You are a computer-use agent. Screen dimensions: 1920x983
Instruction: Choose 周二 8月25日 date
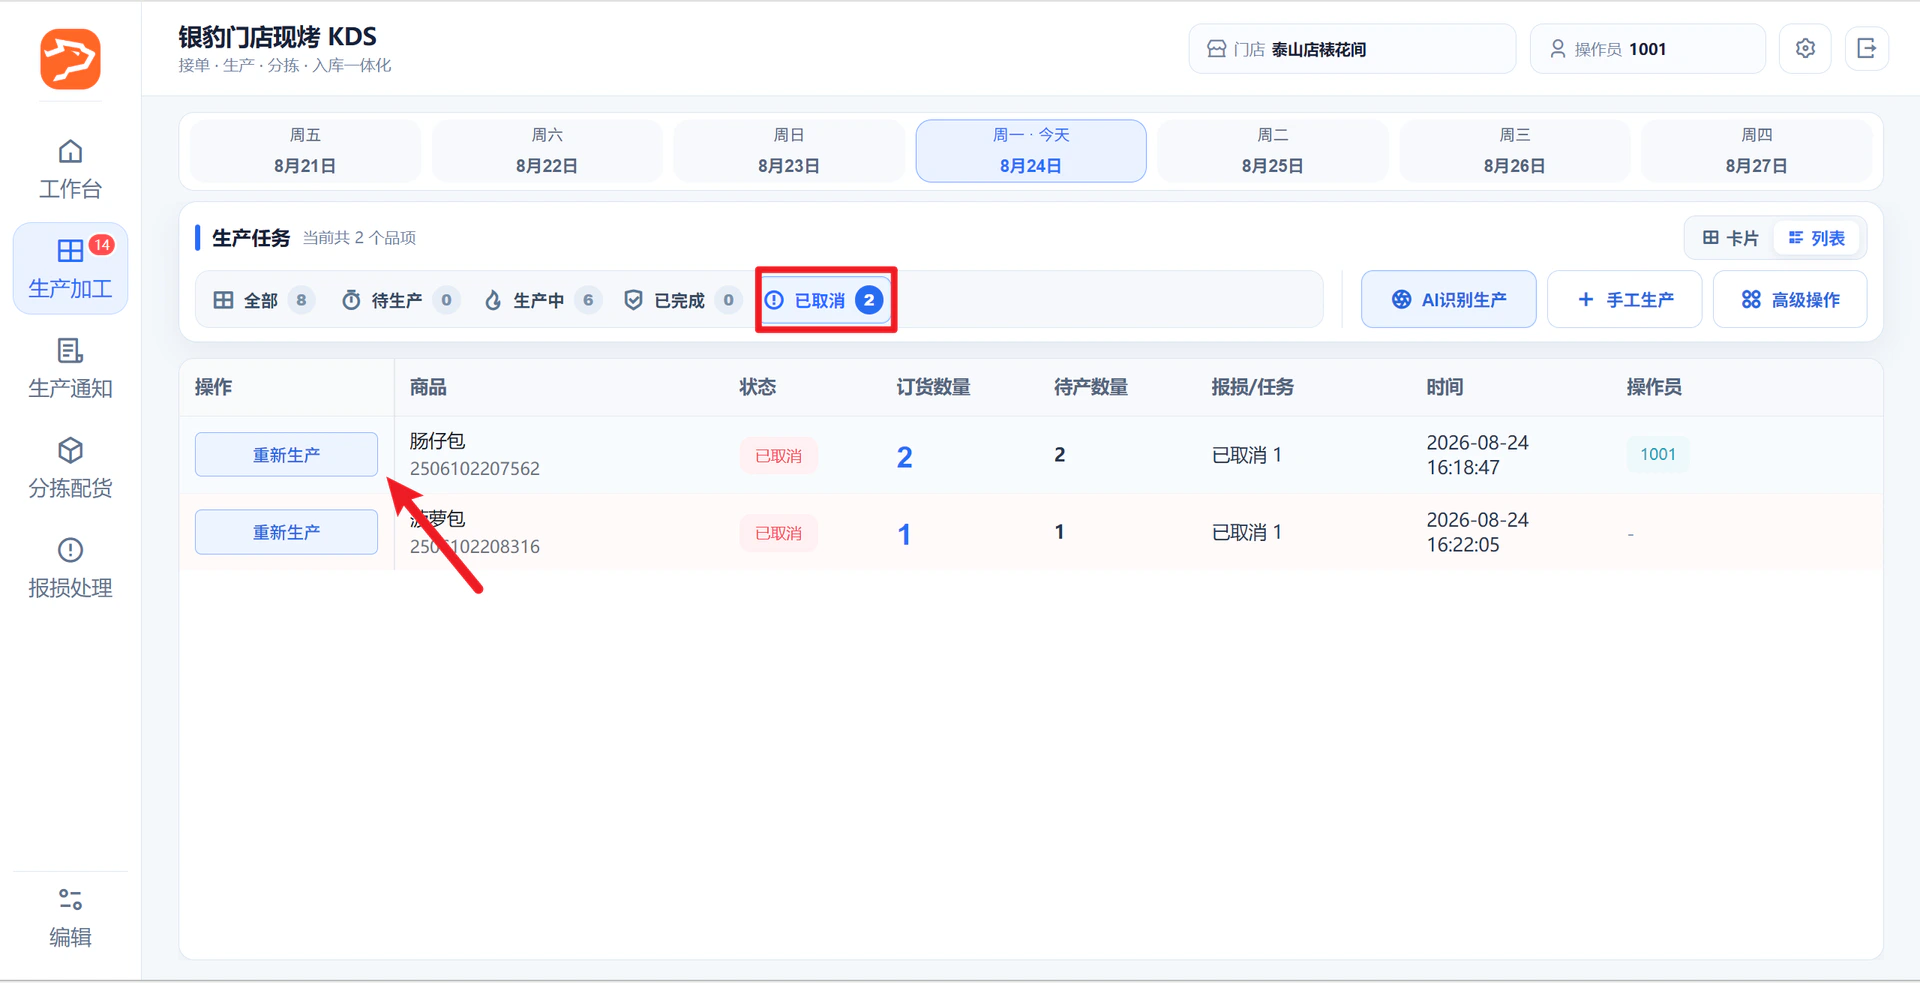1273,151
